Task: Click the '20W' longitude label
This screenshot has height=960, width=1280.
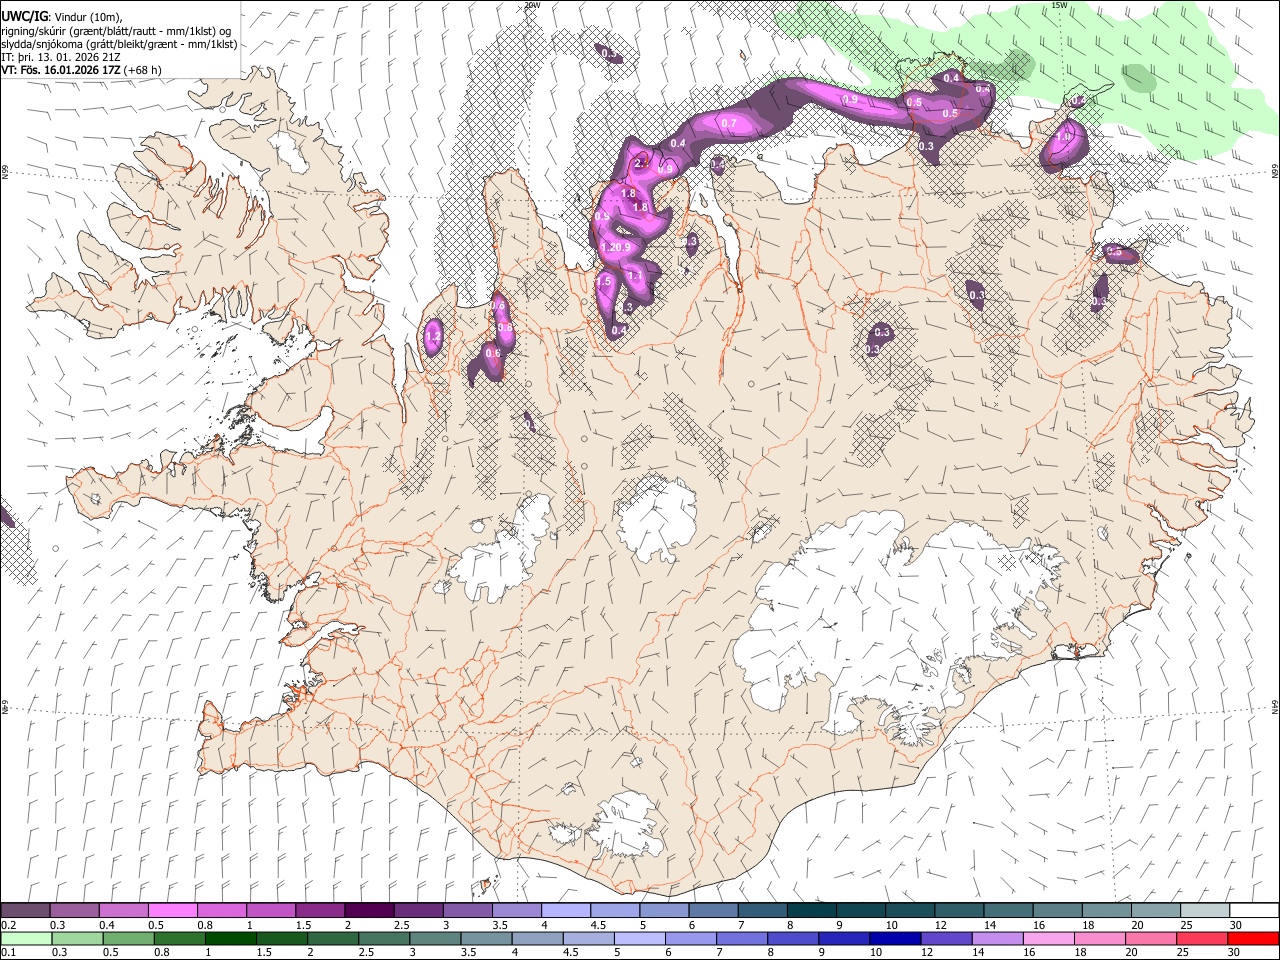Action: [532, 5]
